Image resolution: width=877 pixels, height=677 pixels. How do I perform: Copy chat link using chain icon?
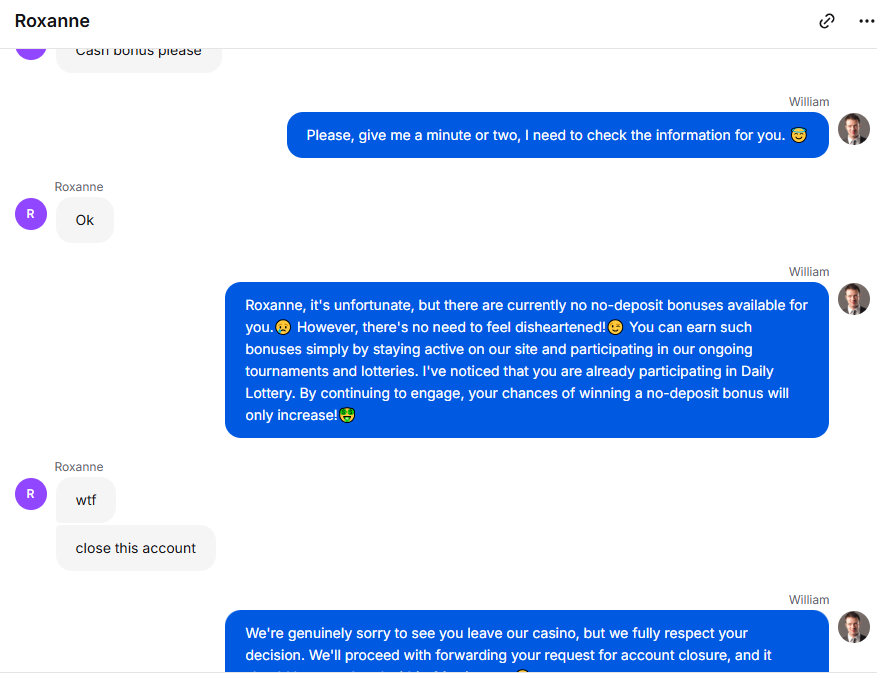[x=827, y=21]
